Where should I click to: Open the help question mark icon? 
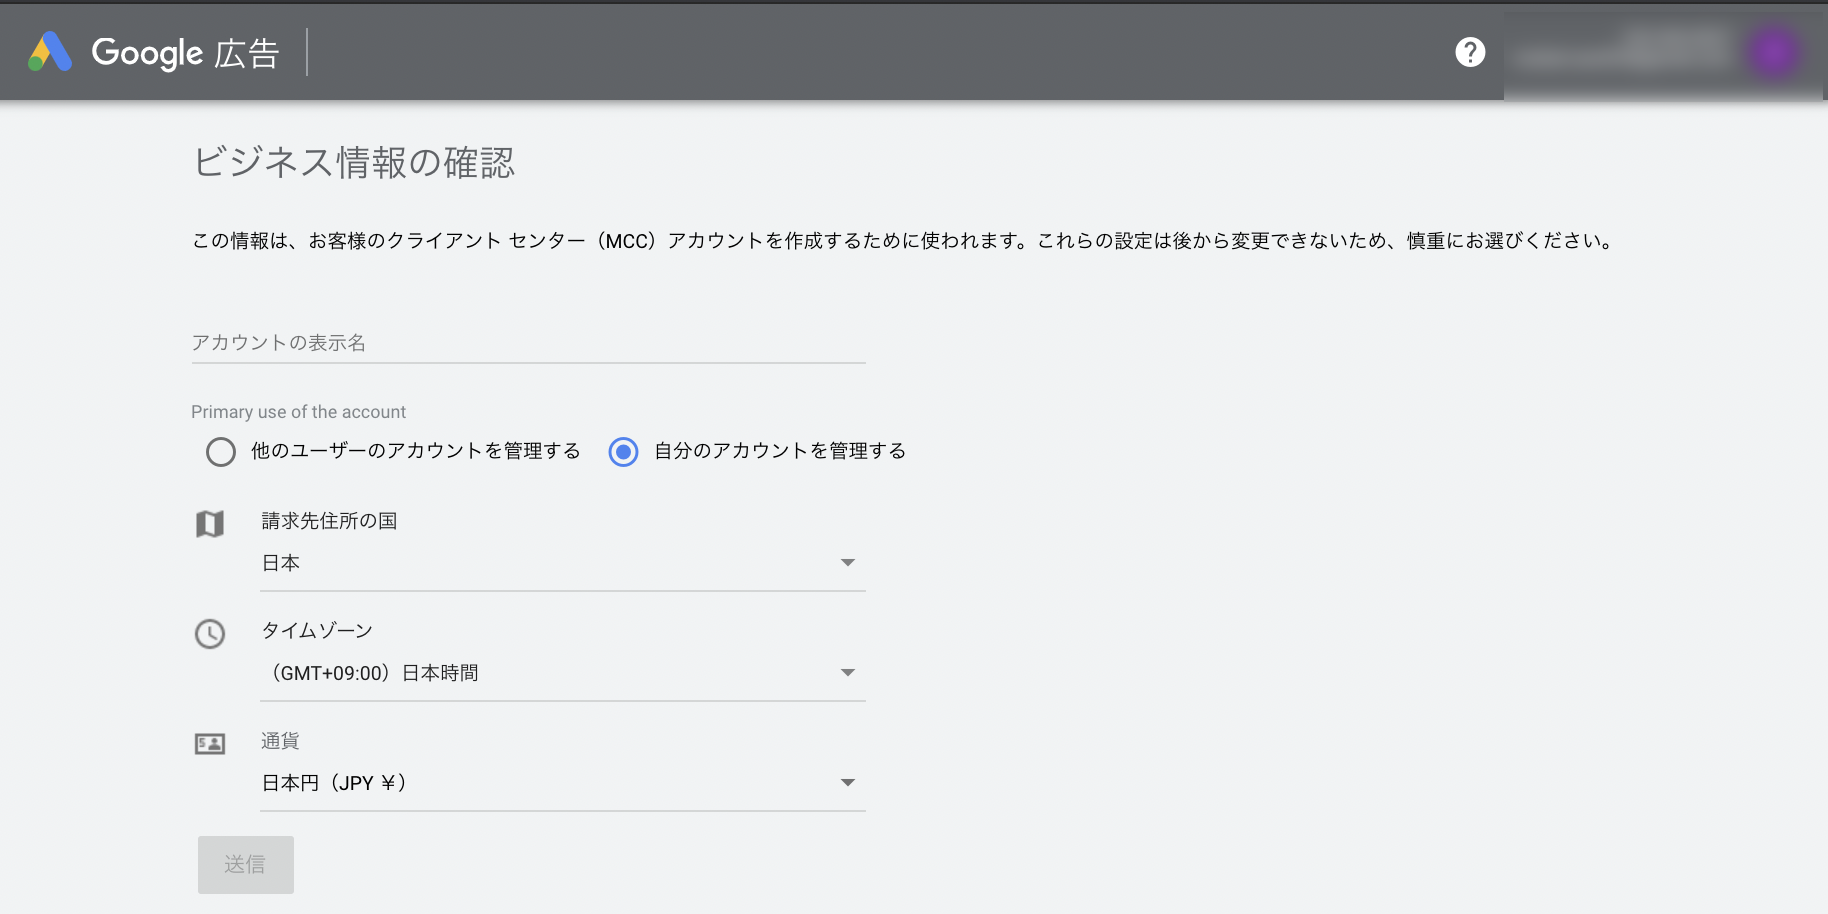tap(1470, 52)
